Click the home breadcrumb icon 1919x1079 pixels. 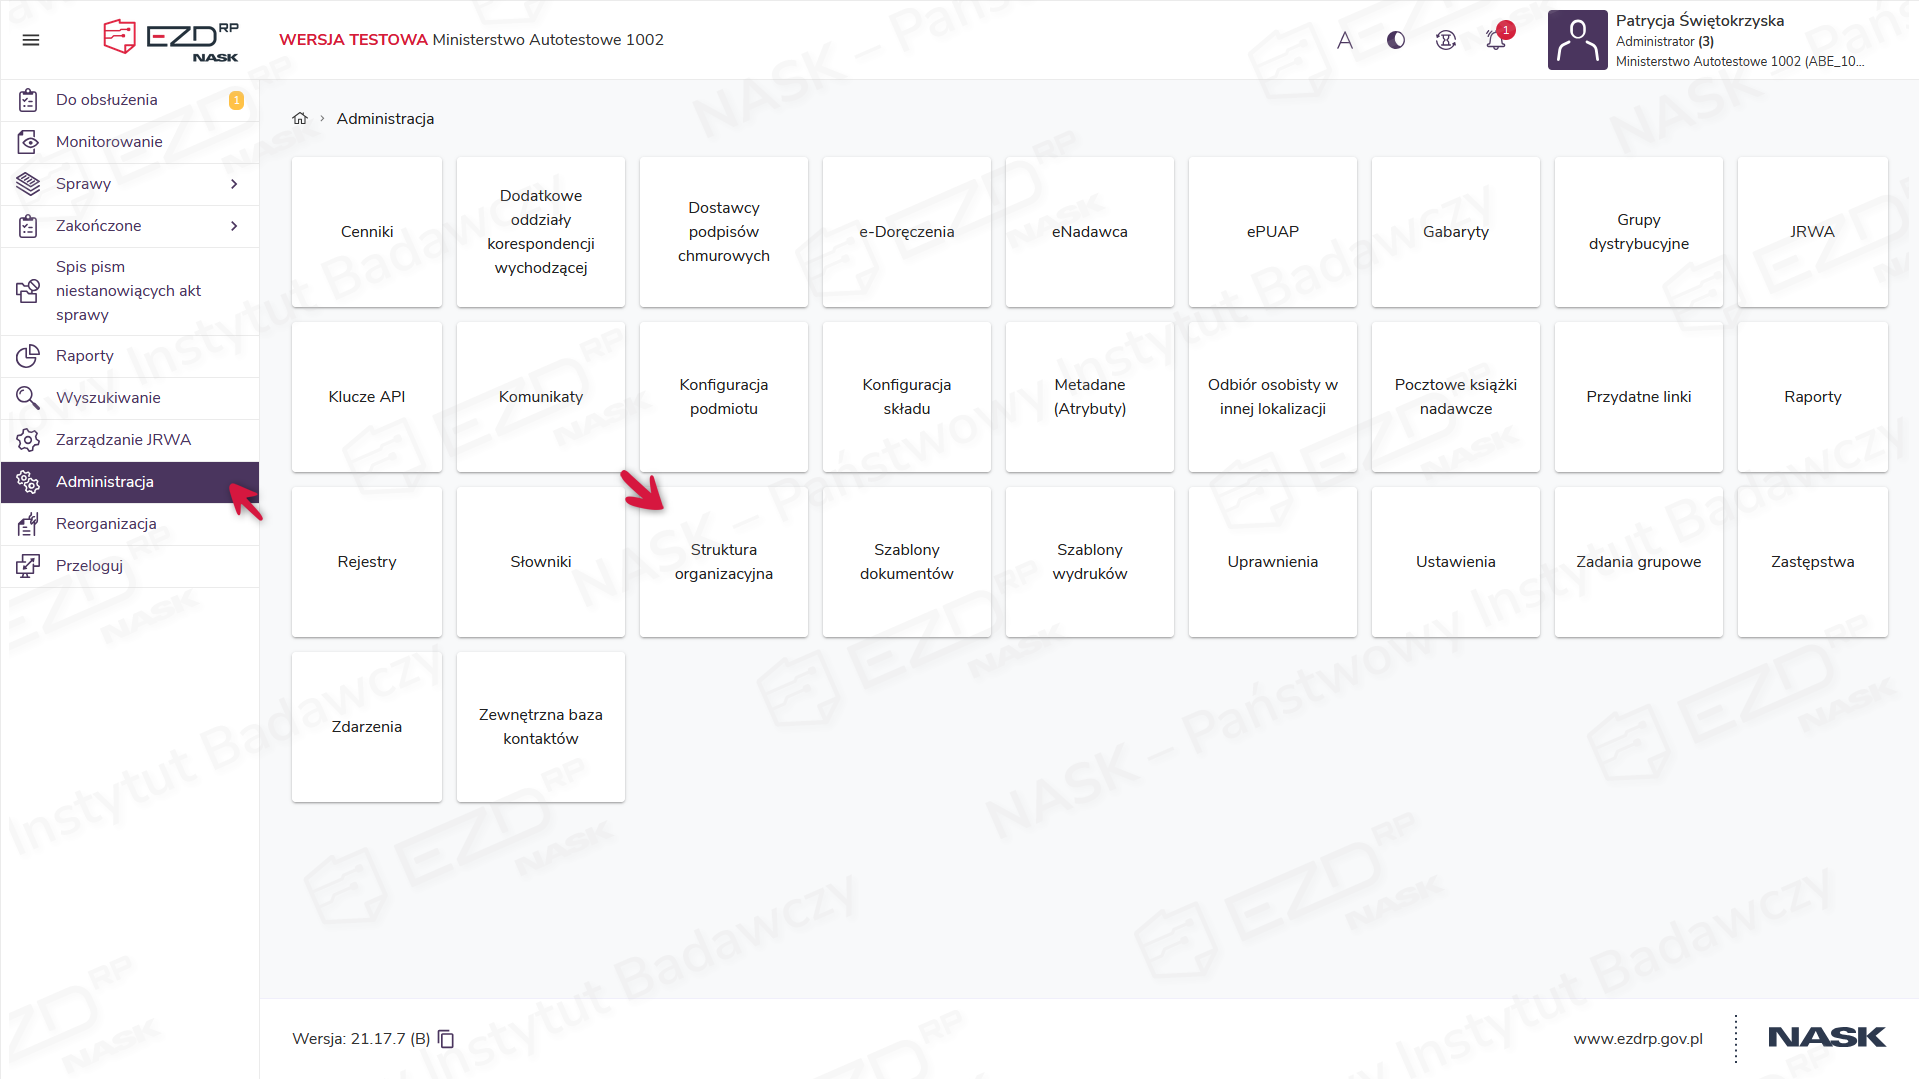(300, 118)
